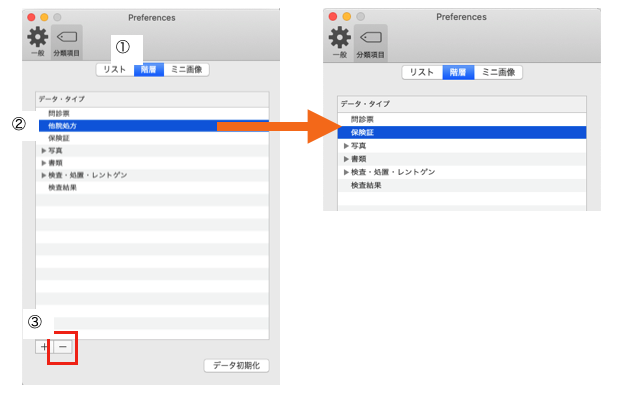Switch to リスト tab in left window
The height and width of the screenshot is (402, 618).
point(115,69)
